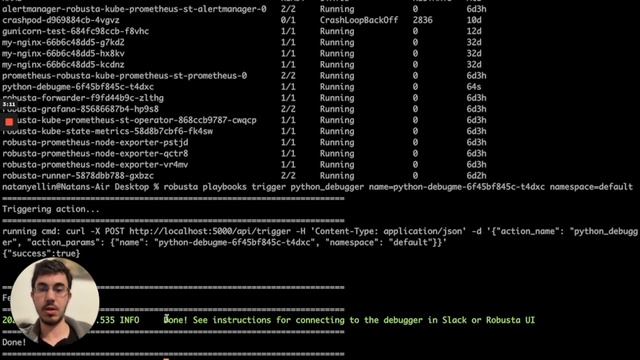640x360 pixels.
Task: Select pod robusta-prometheus-node-exporter-qctr8
Action: click(95, 153)
